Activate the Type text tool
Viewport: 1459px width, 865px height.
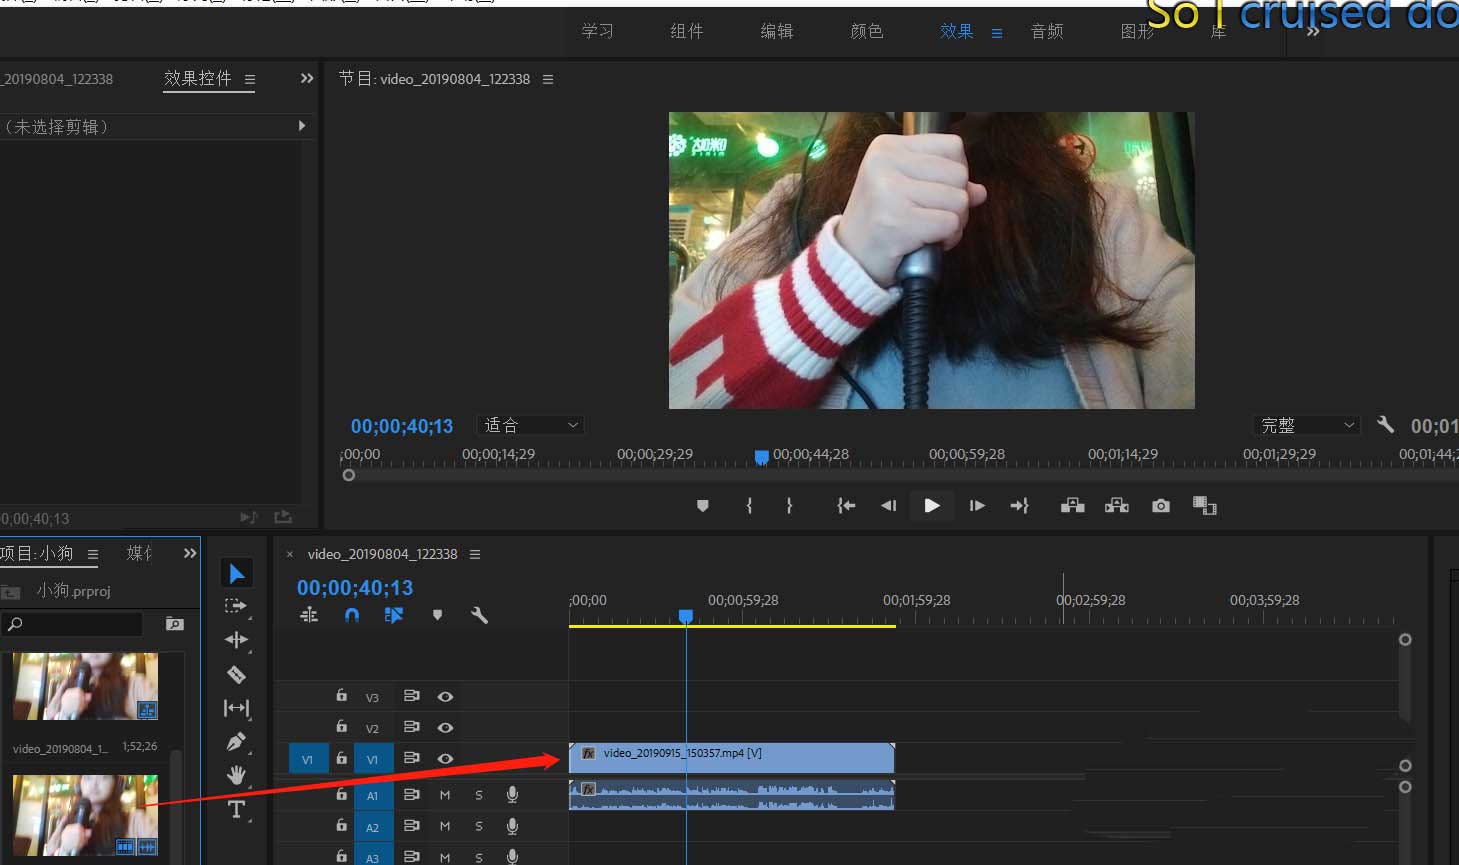(x=236, y=809)
